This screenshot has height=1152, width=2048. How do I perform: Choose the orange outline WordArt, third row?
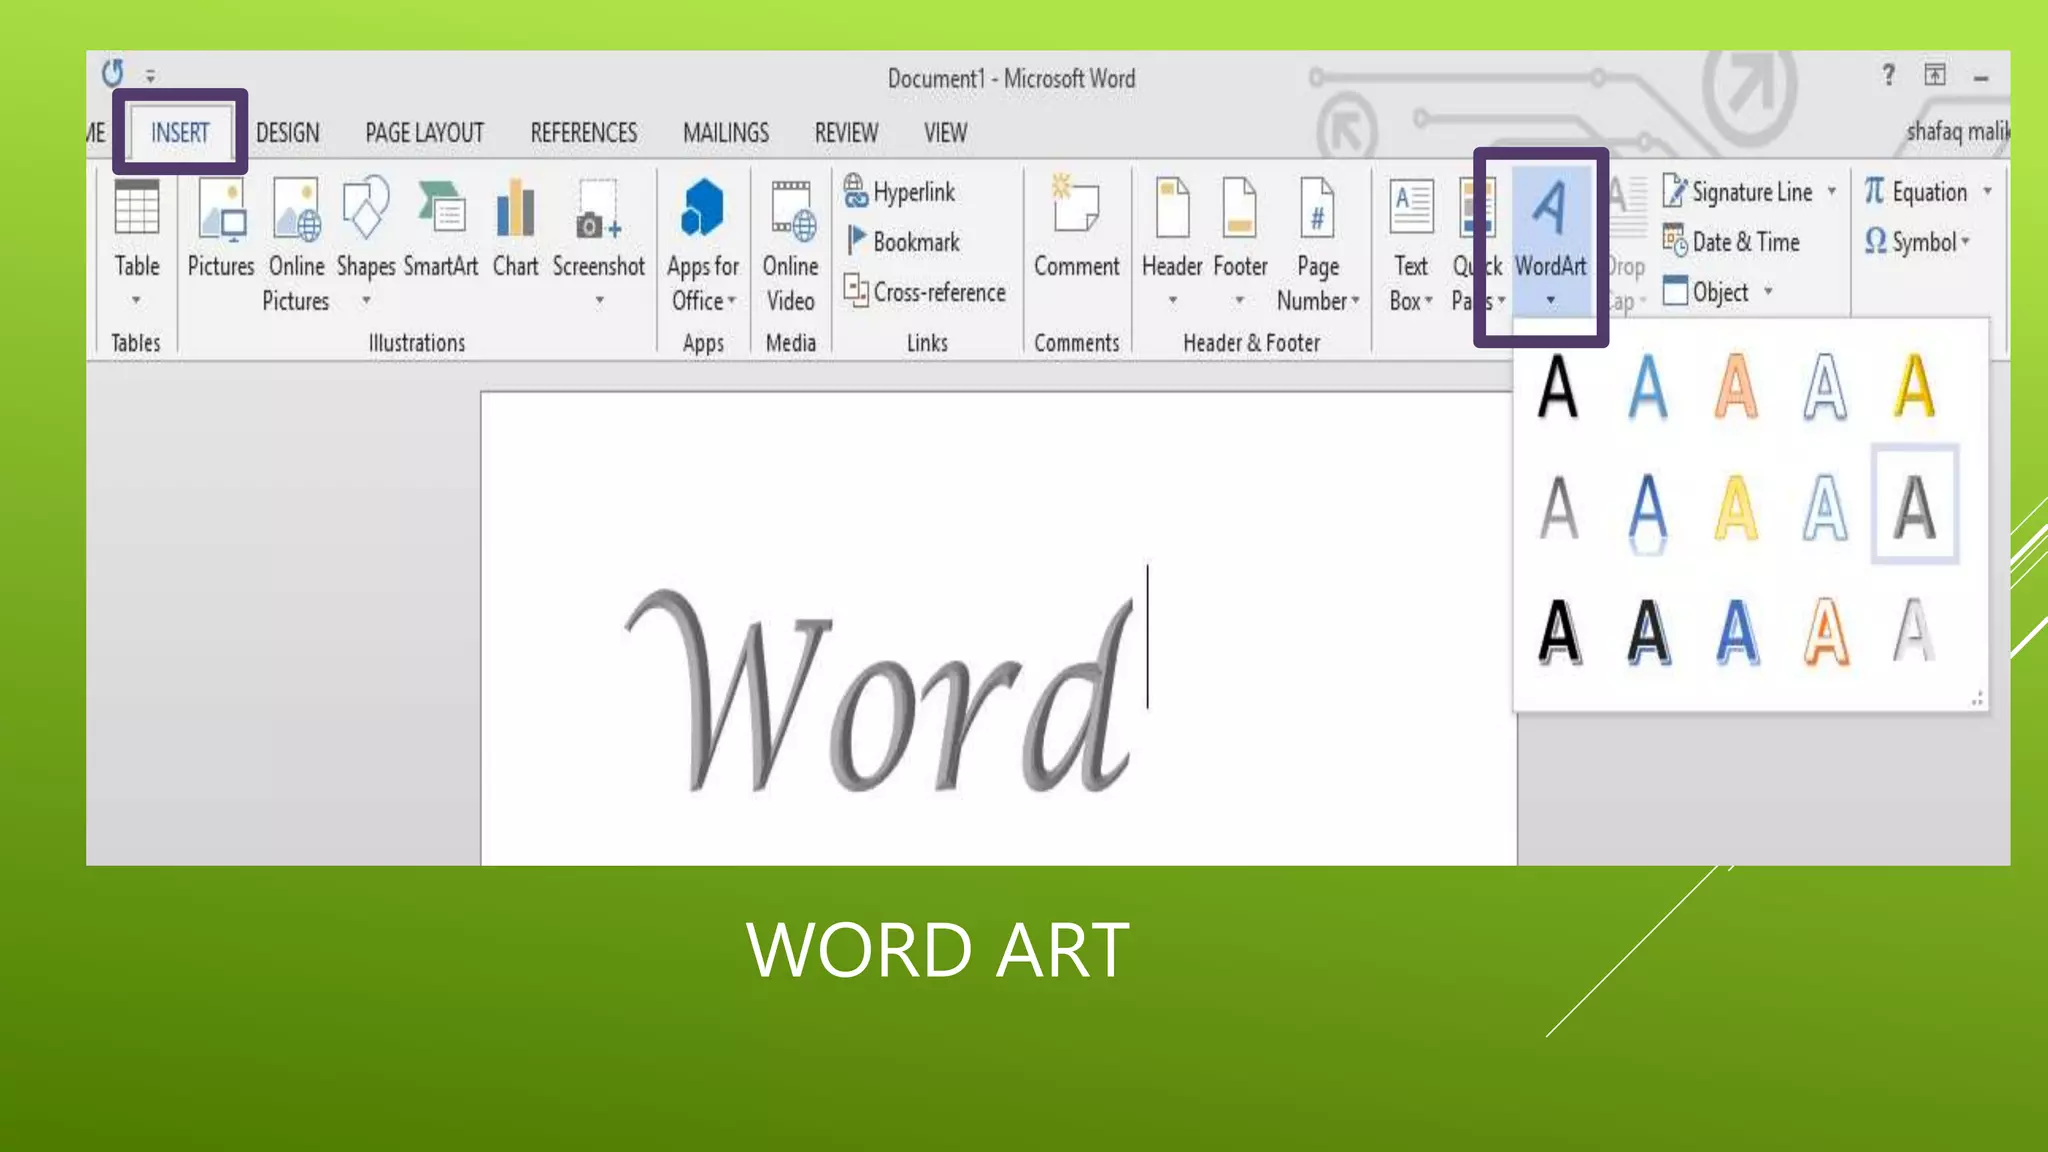point(1825,632)
